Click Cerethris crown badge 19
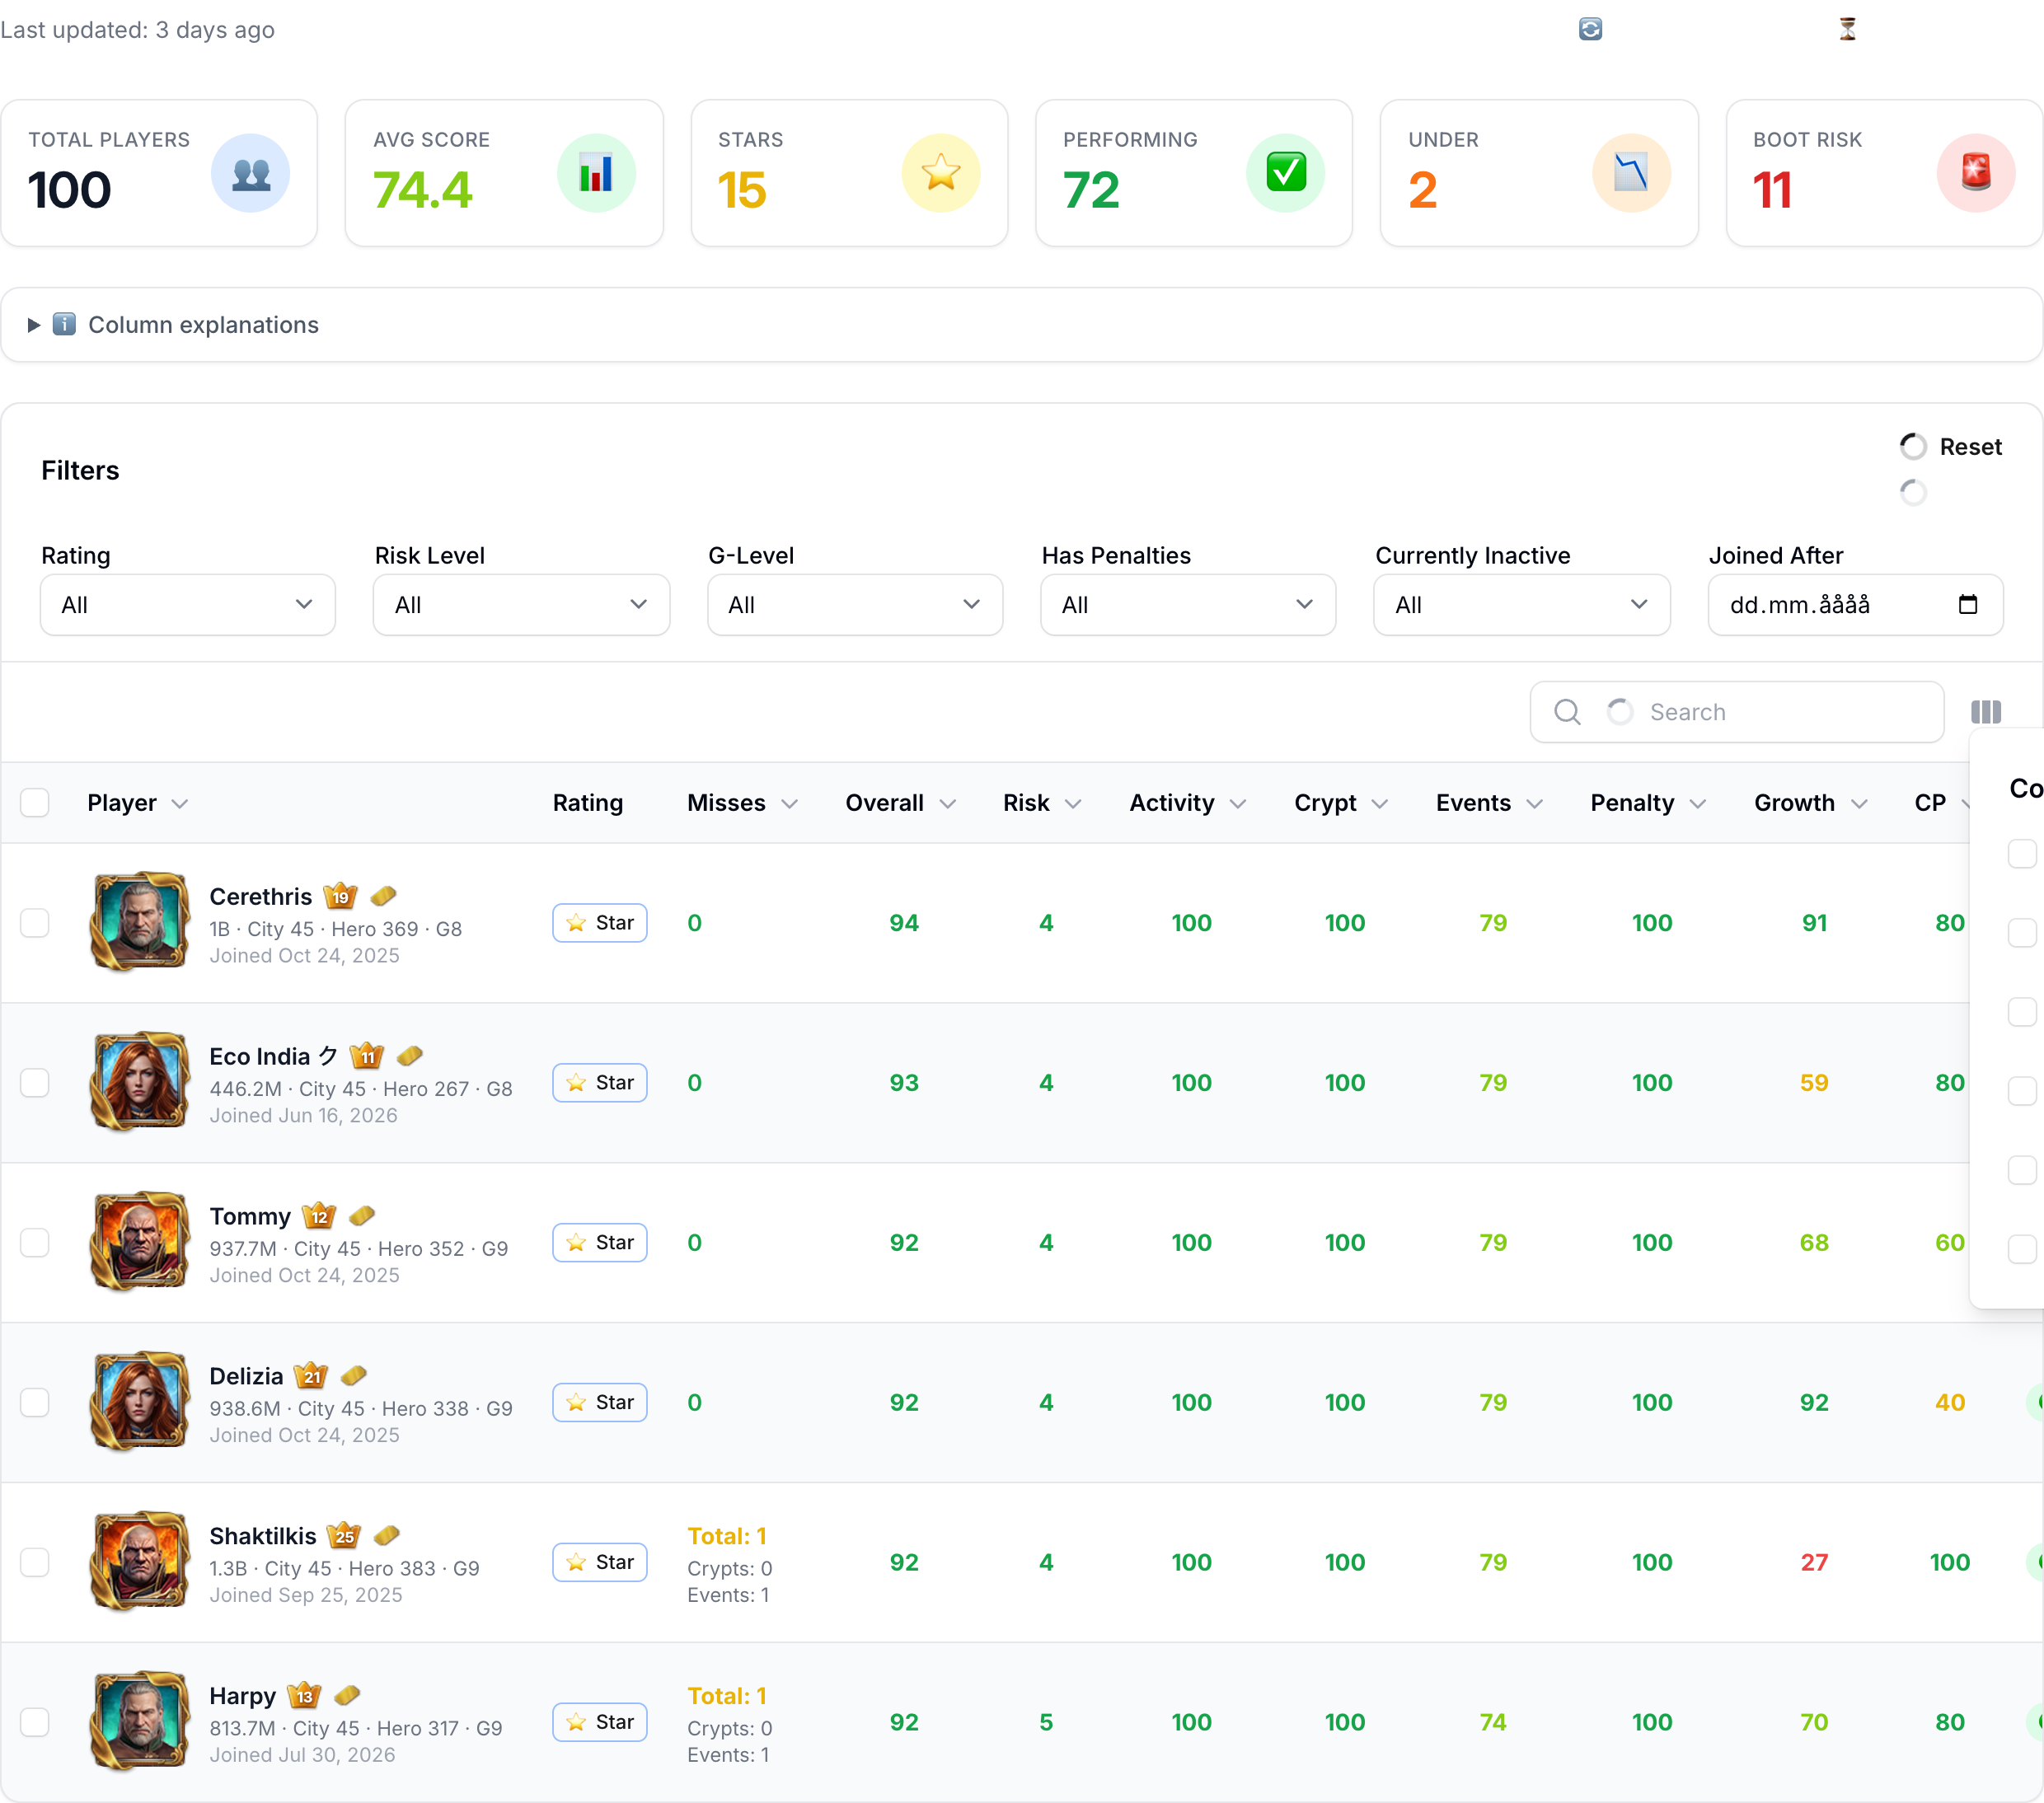 [340, 896]
